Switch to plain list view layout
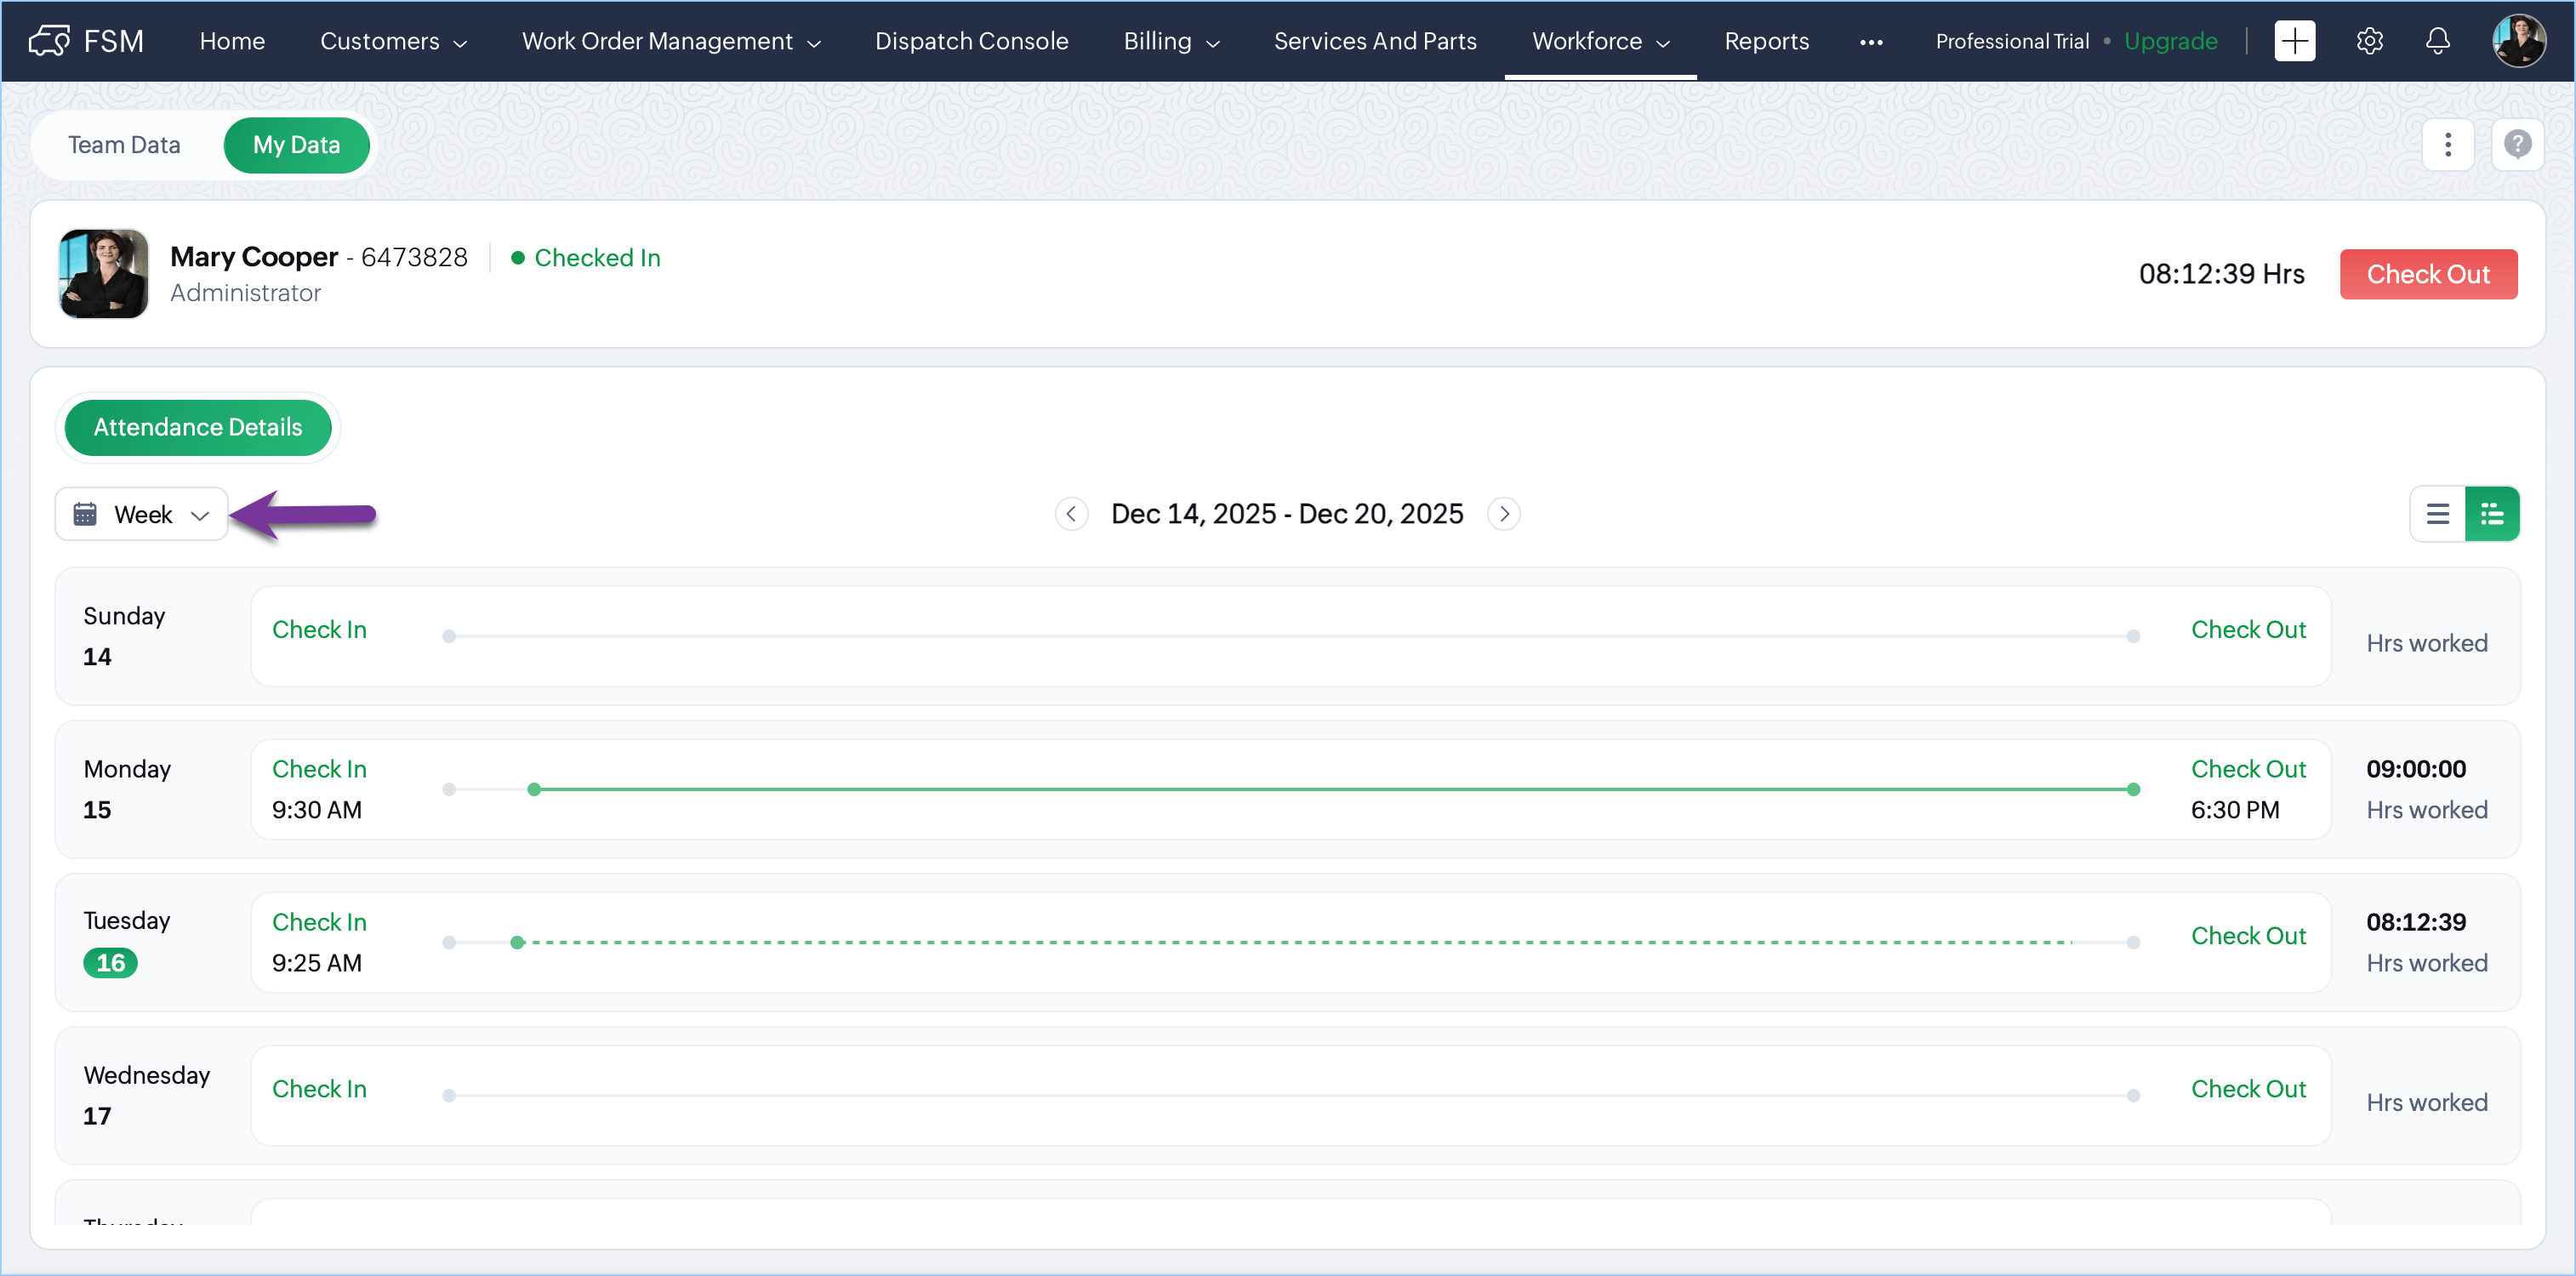The height and width of the screenshot is (1276, 2576). pos(2437,514)
